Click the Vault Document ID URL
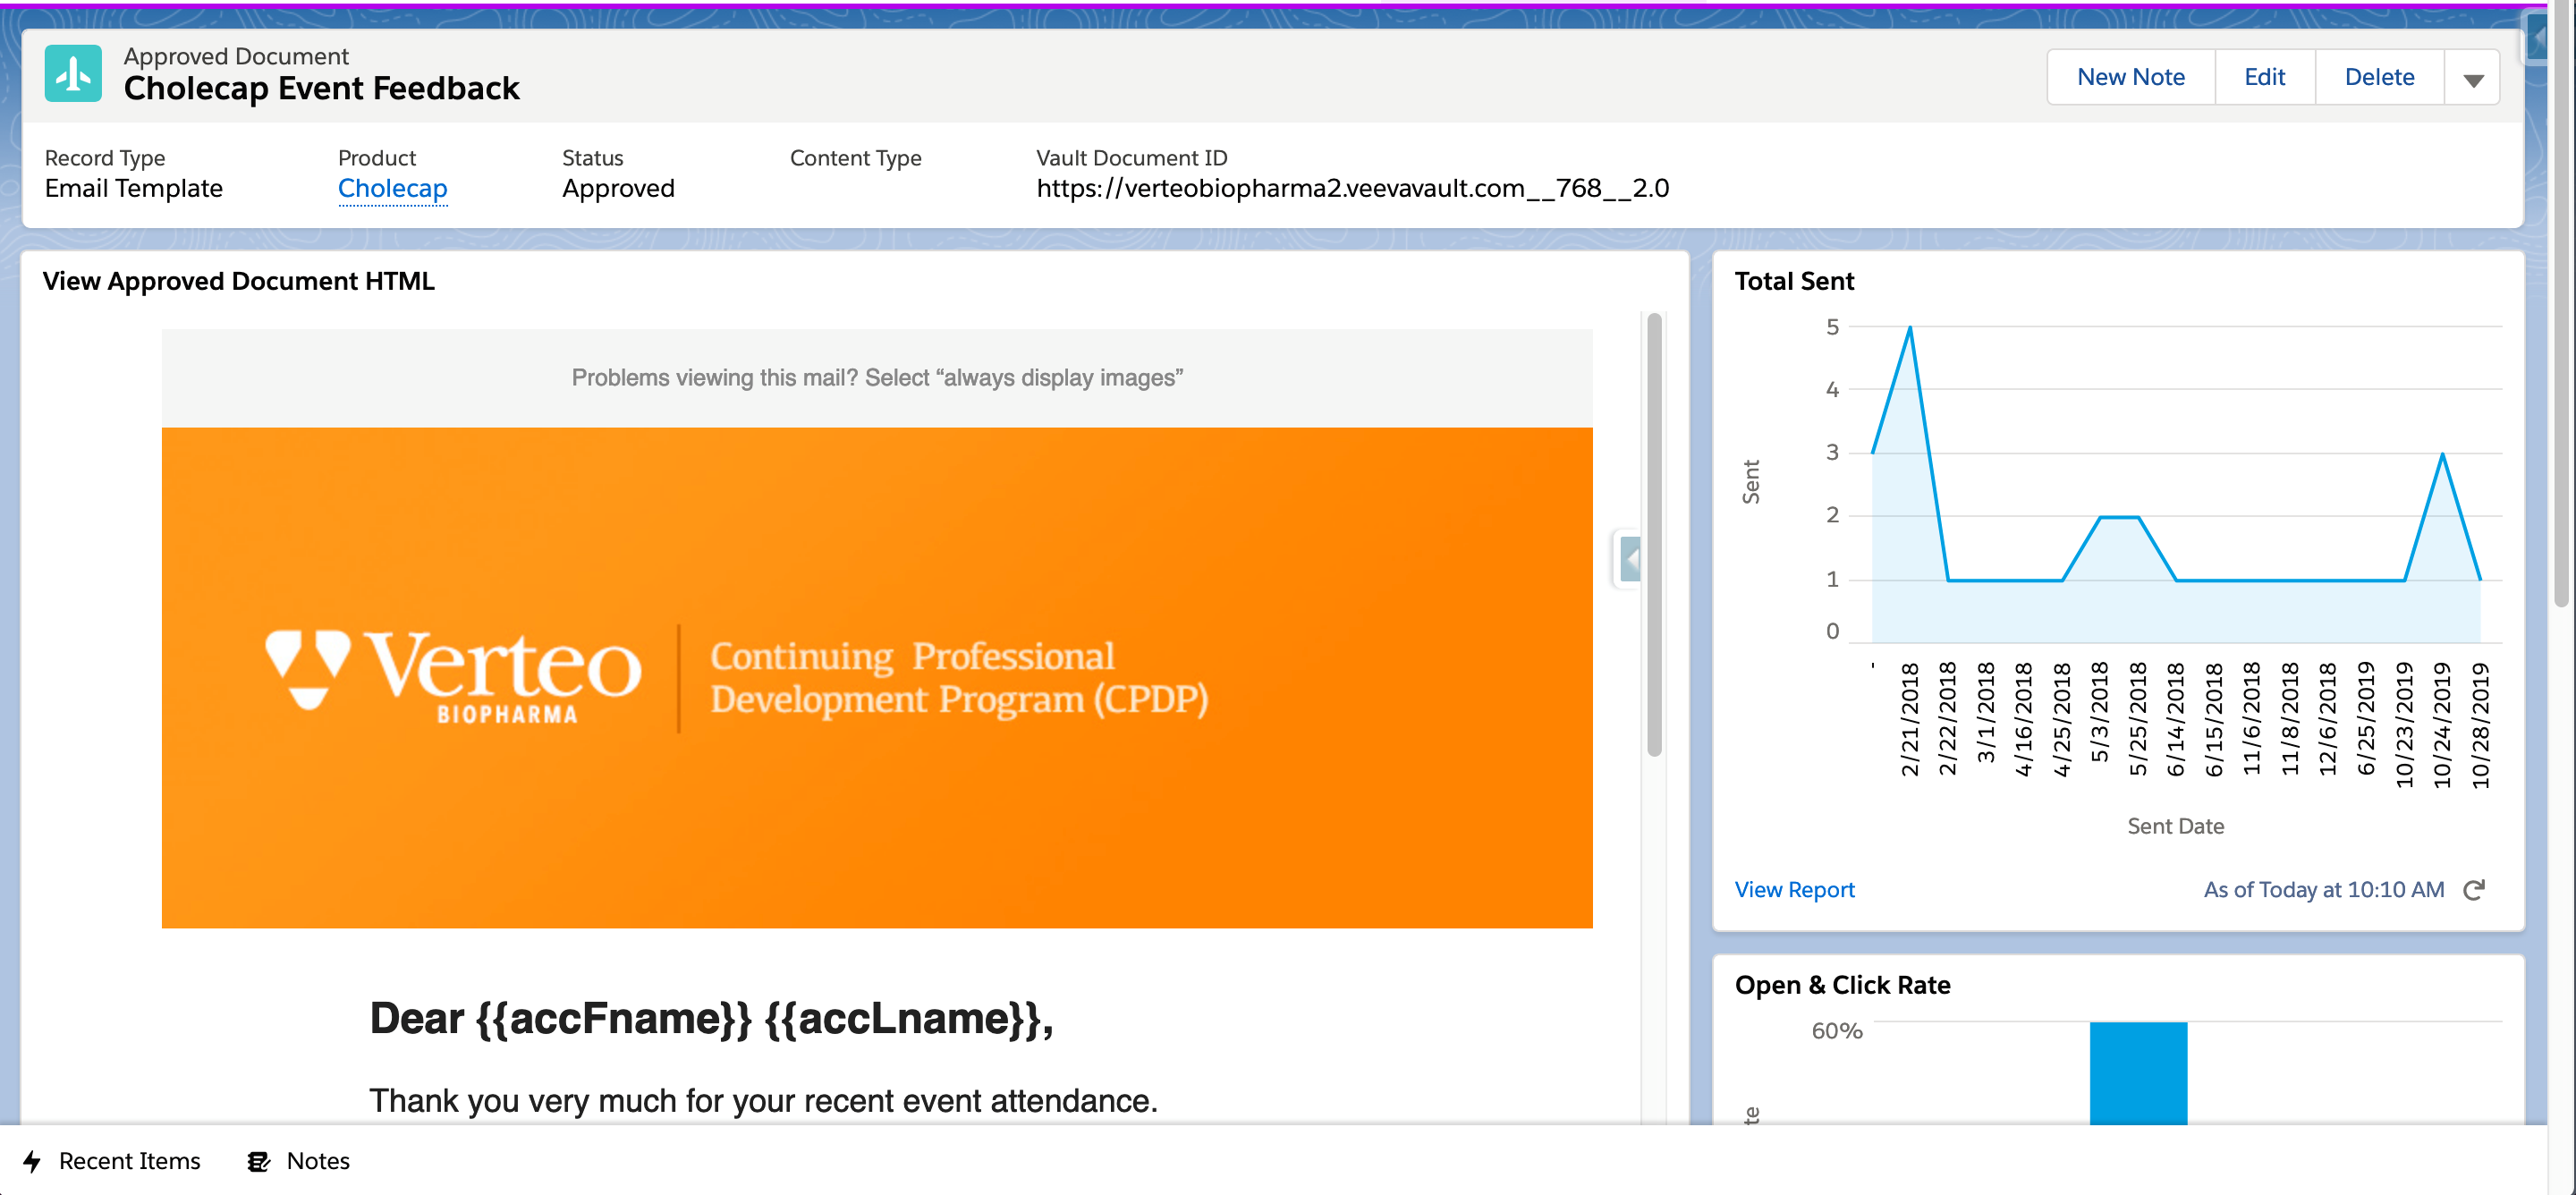This screenshot has width=2576, height=1195. 1345,187
